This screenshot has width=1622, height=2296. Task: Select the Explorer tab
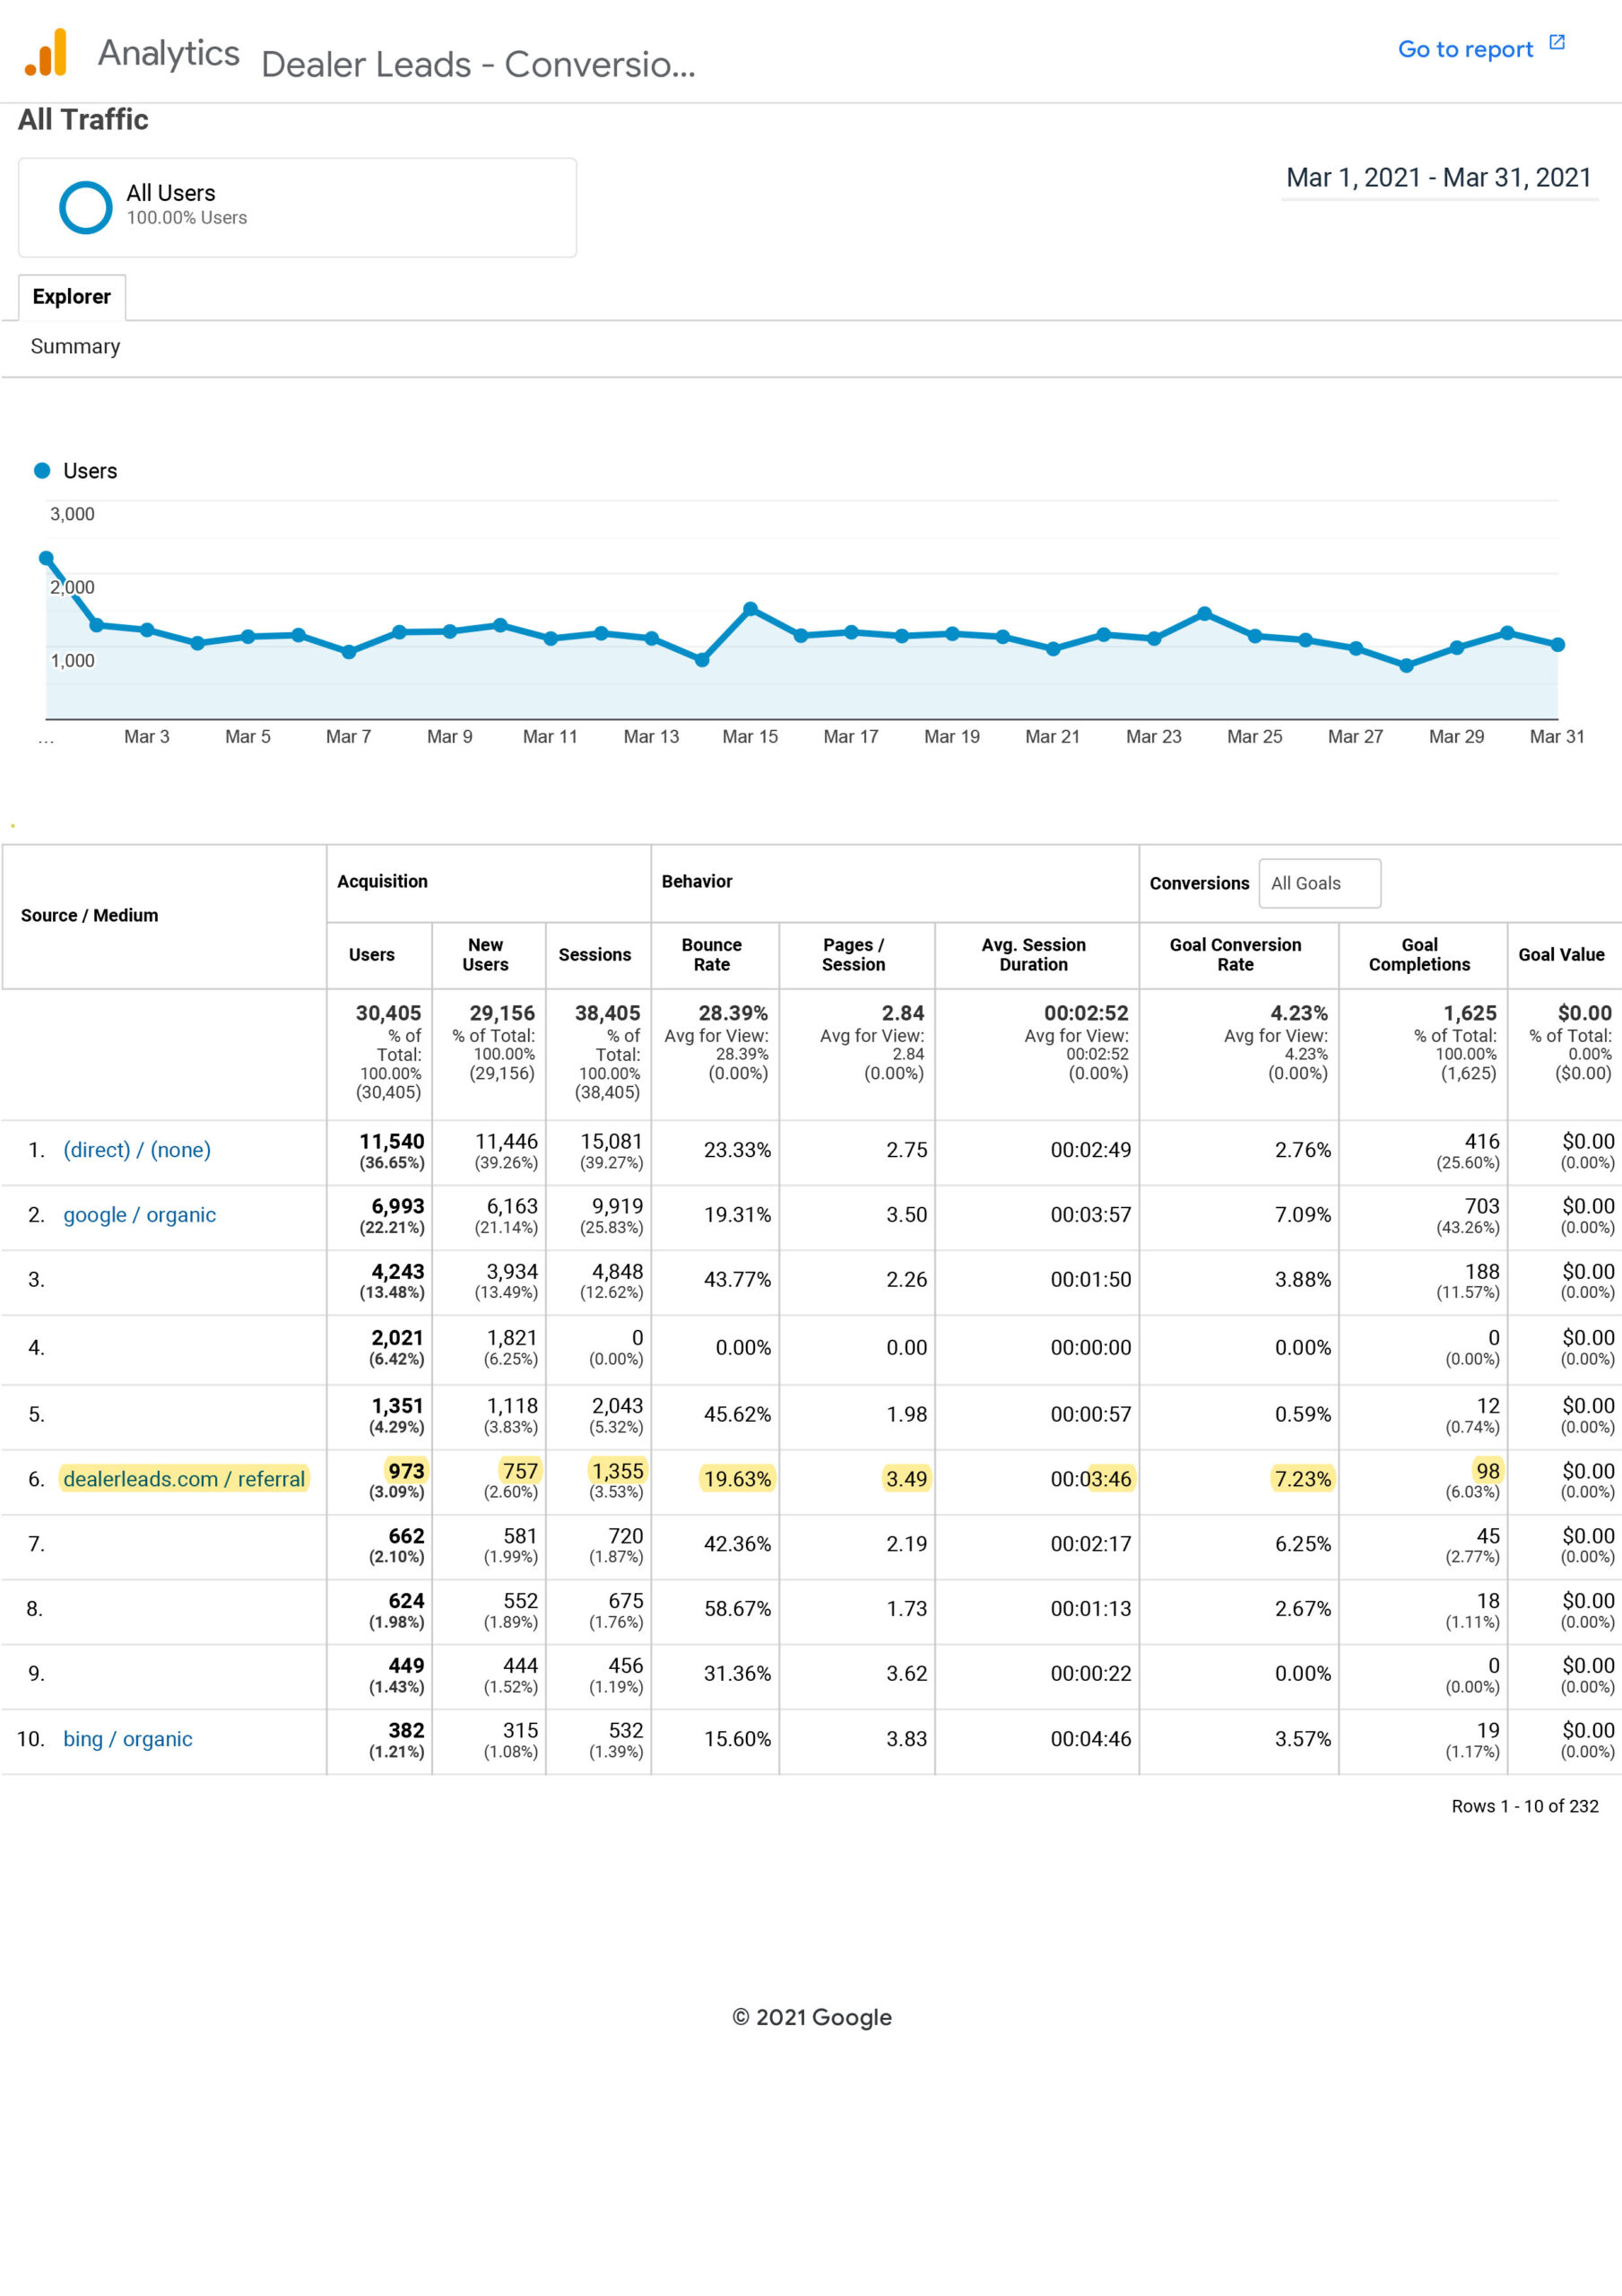[71, 297]
